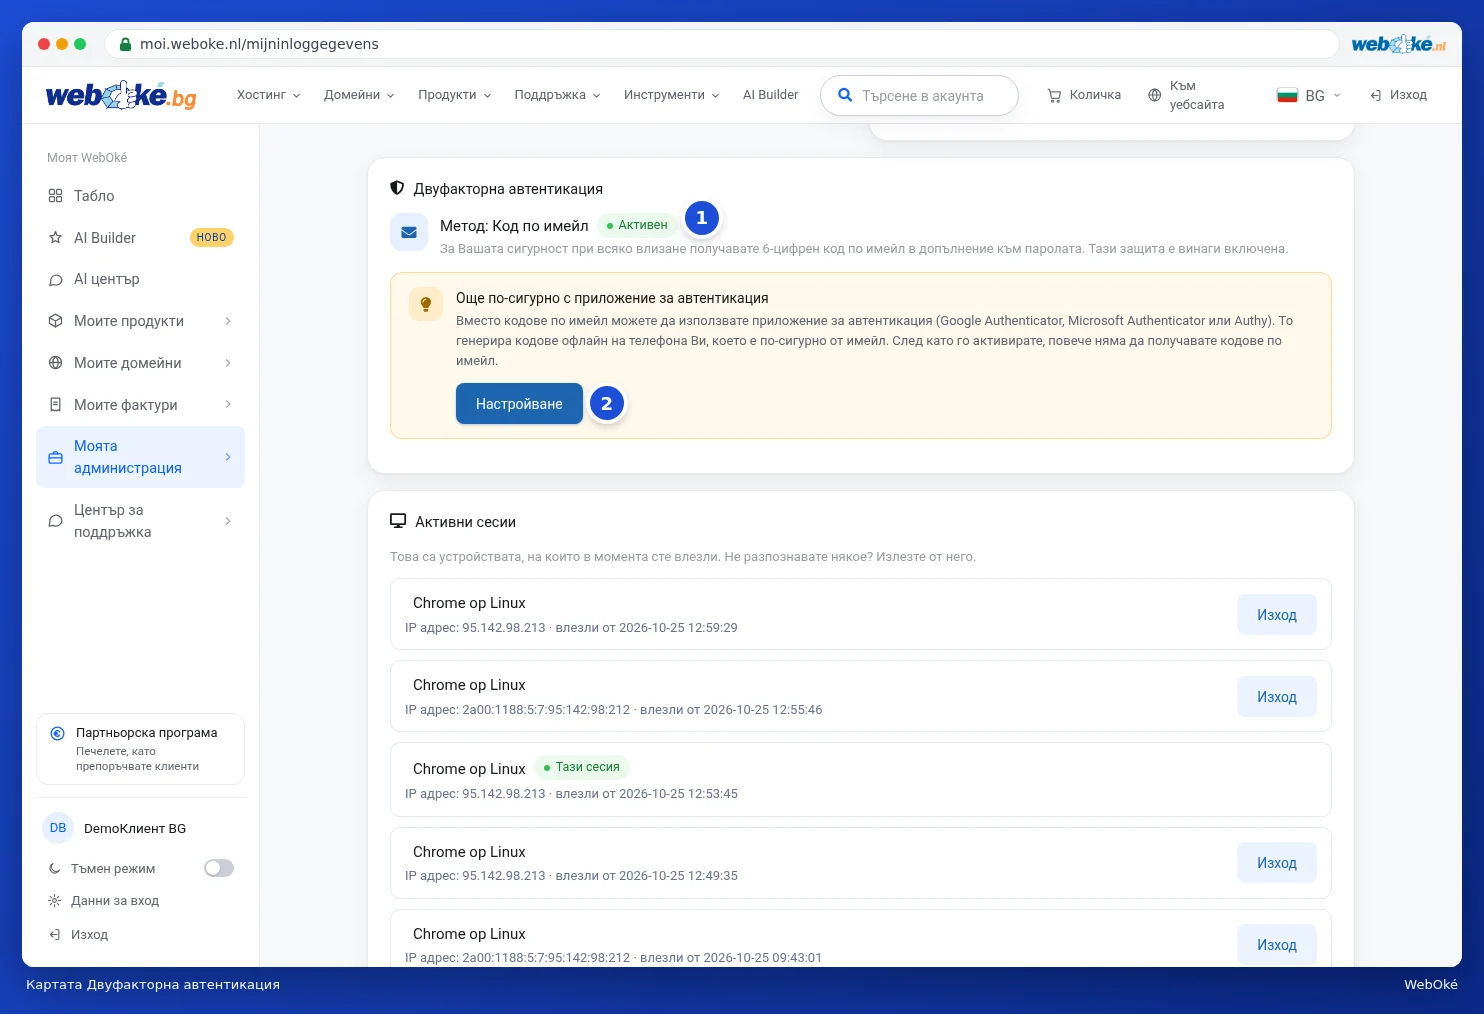Click the Табло dashboard grid icon
1484x1014 pixels.
point(55,196)
